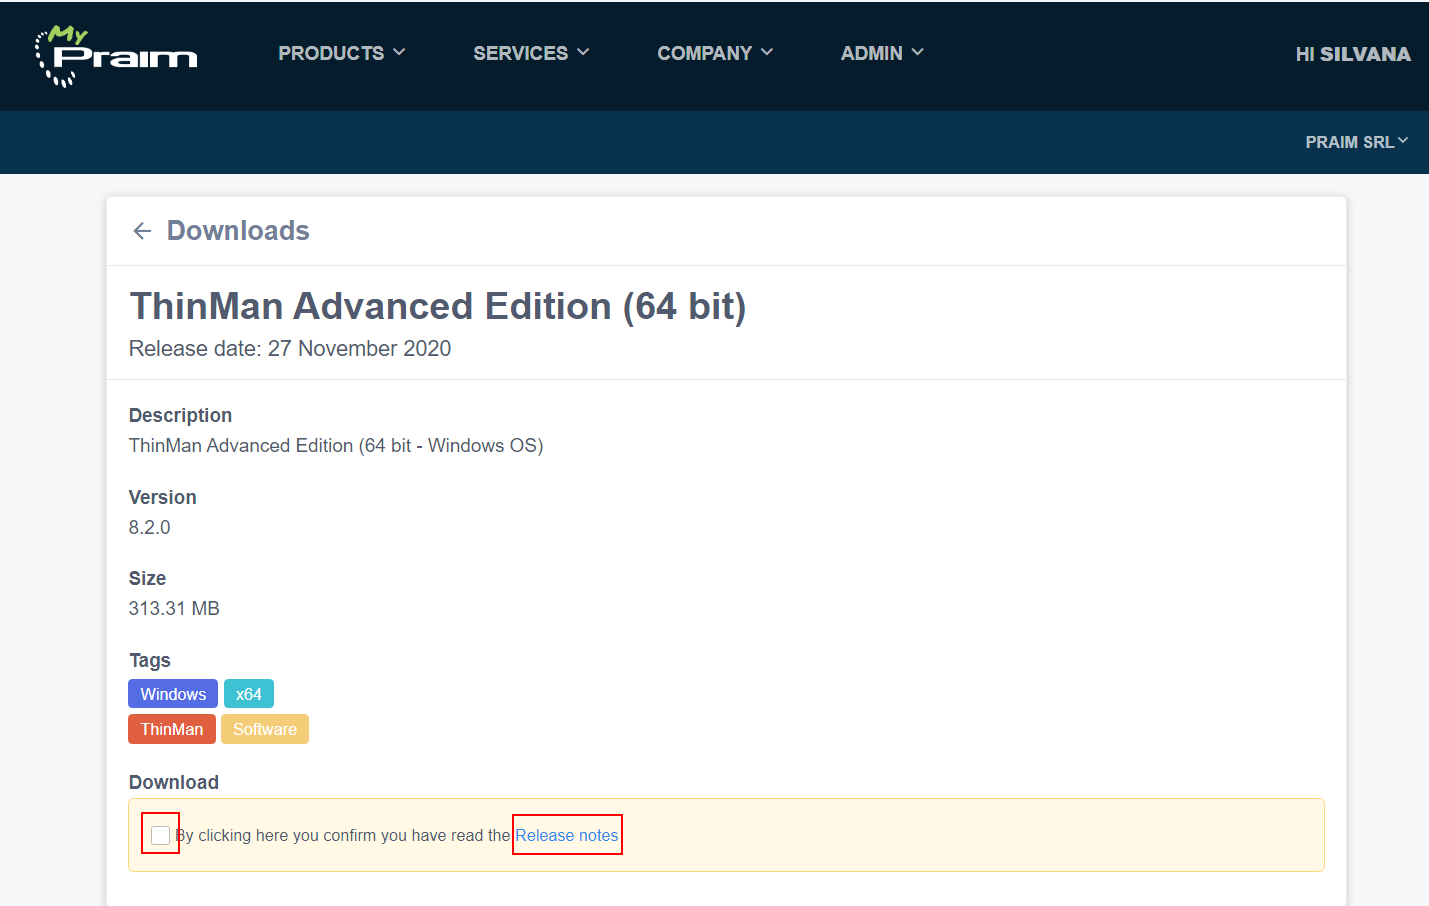The height and width of the screenshot is (906, 1429).
Task: Click the size value 313.31 MB
Action: (x=174, y=608)
